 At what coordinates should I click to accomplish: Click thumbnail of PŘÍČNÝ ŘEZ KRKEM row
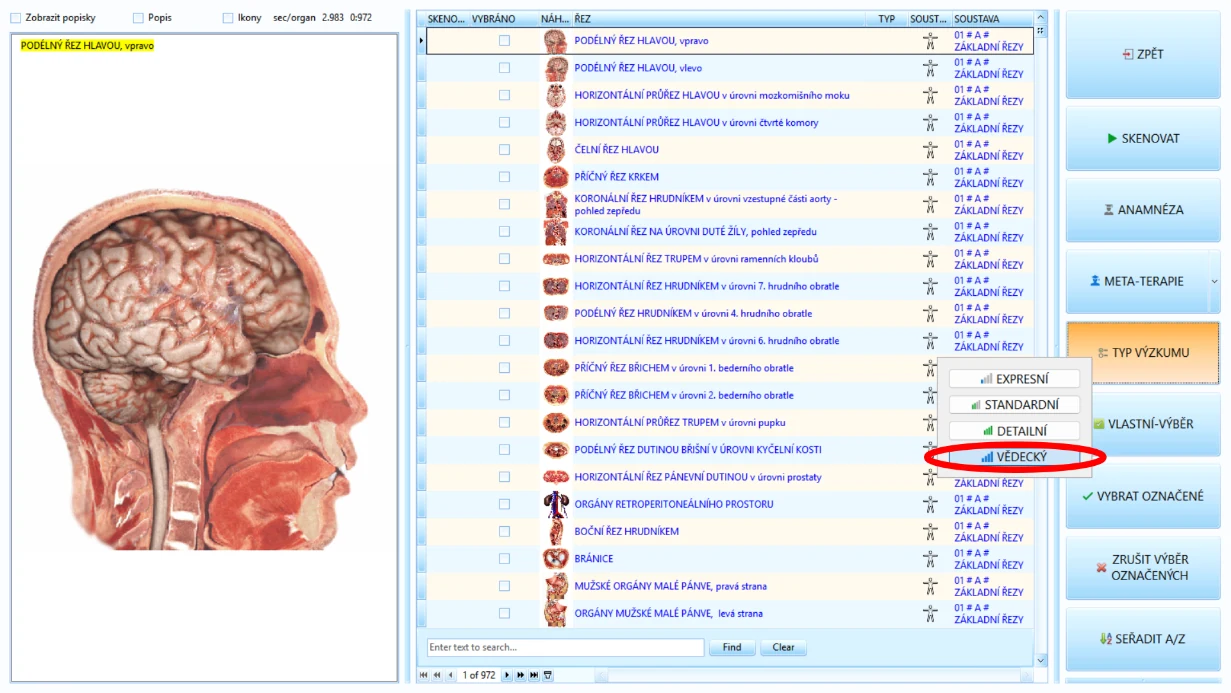click(555, 177)
